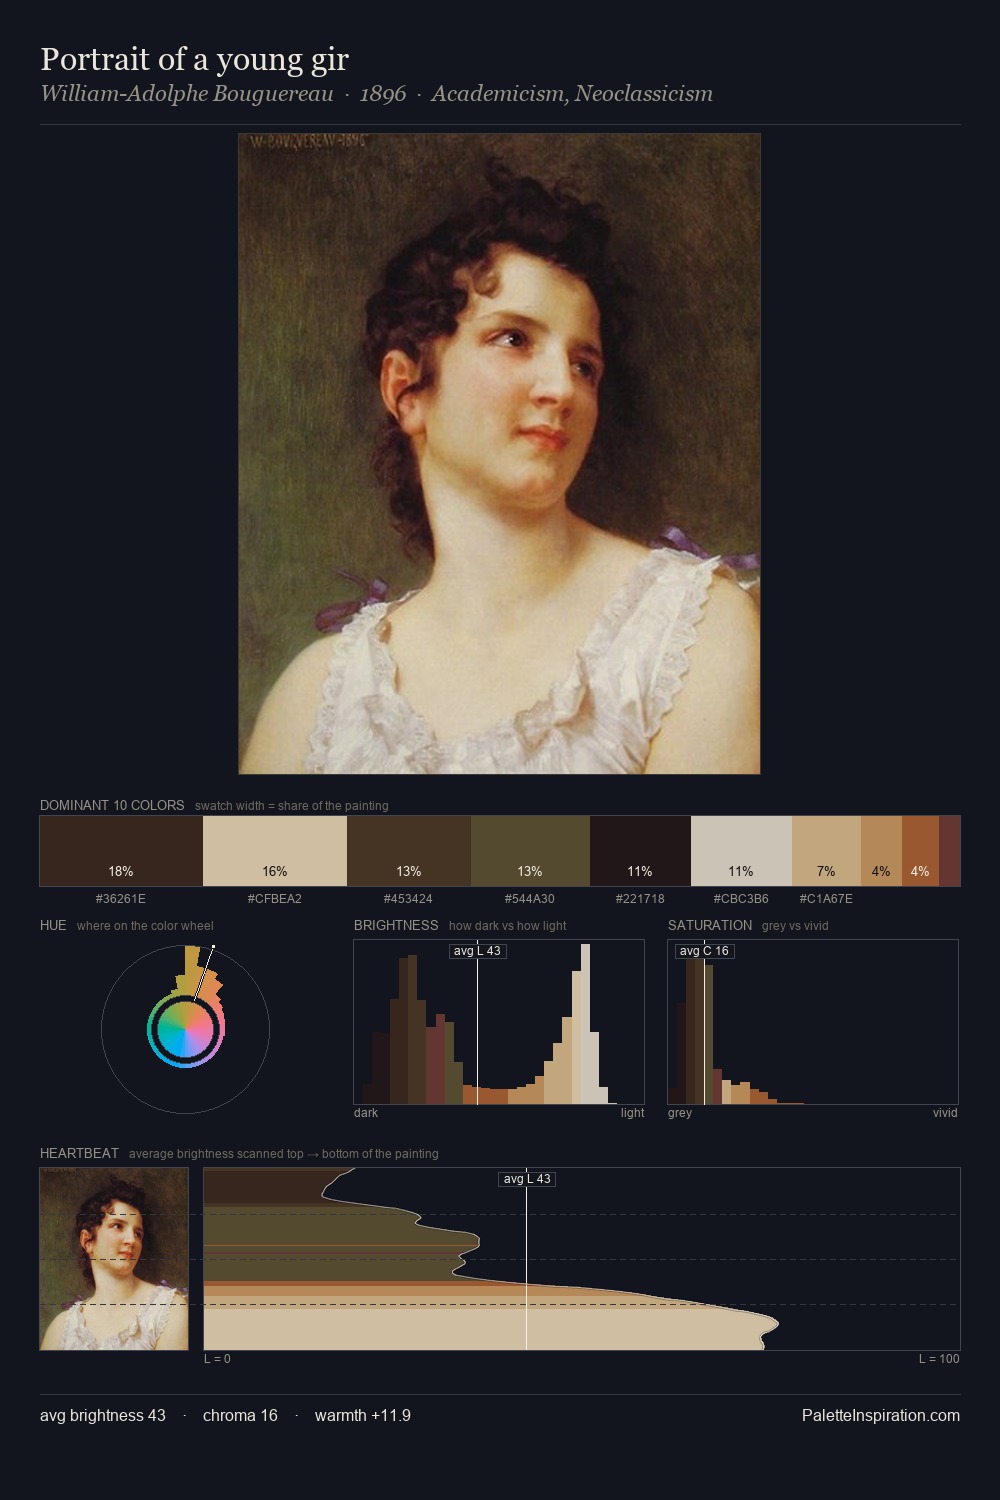Click the HUE section heading
This screenshot has height=1500, width=1000.
pos(53,925)
